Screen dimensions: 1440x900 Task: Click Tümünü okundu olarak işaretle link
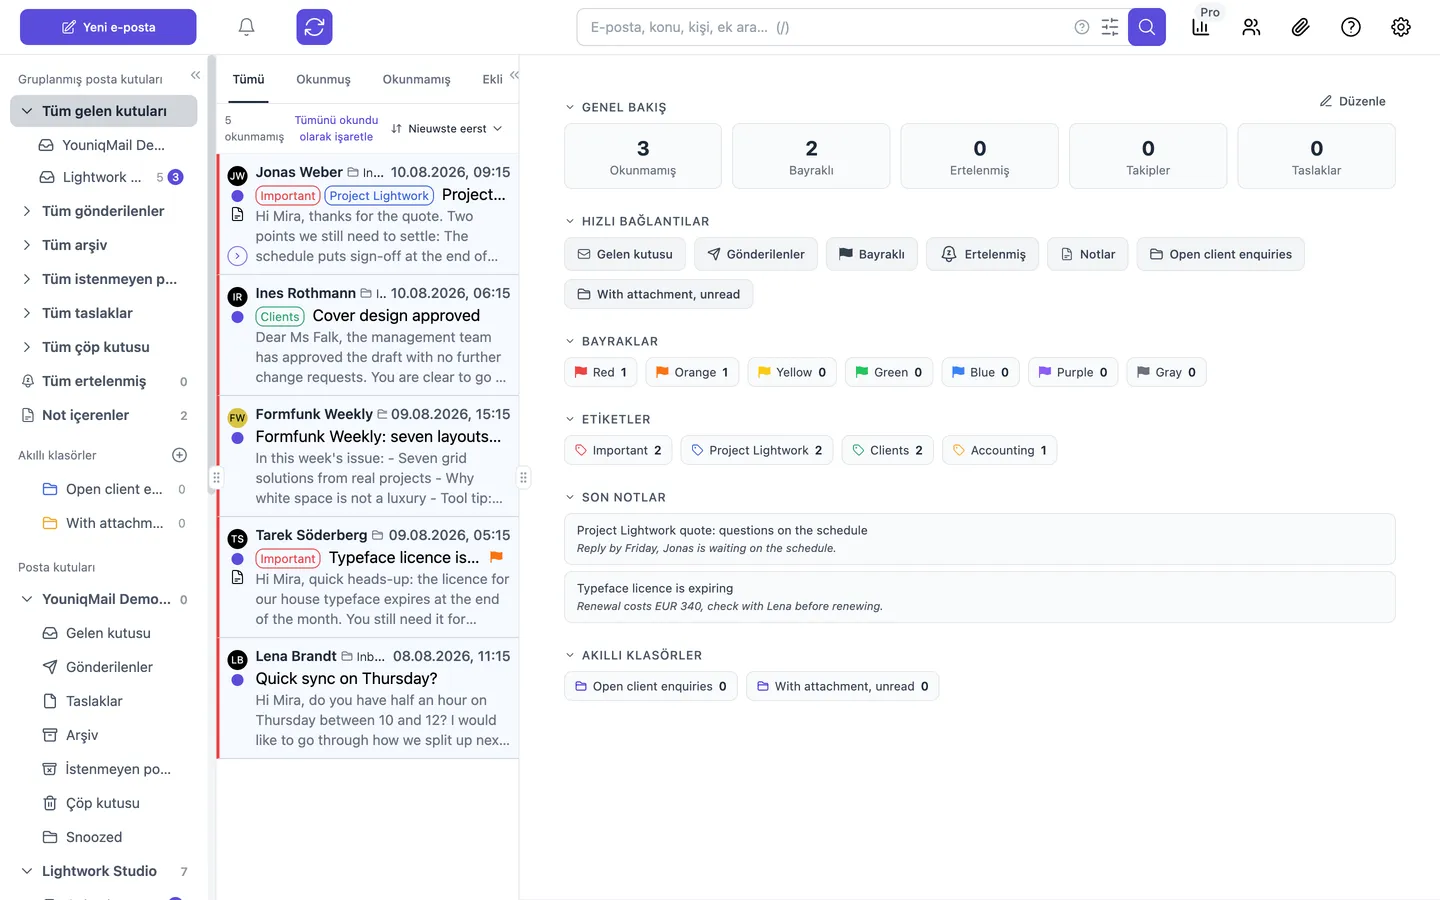tap(336, 128)
